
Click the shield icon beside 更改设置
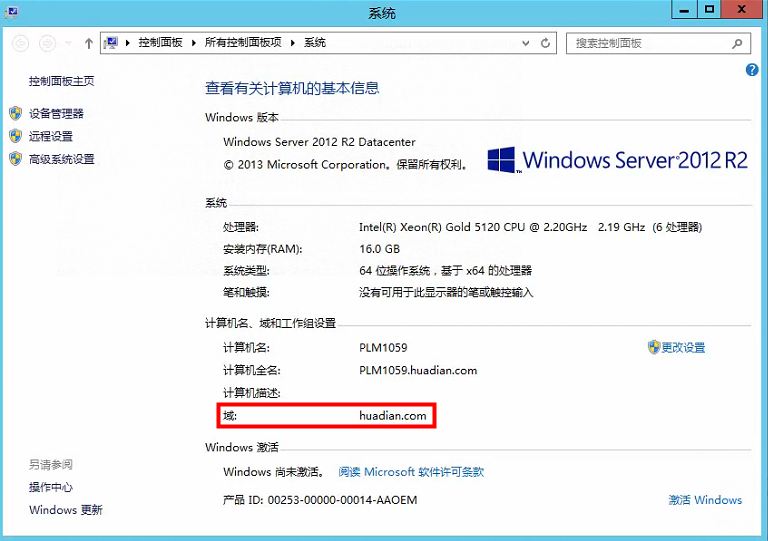pos(654,347)
